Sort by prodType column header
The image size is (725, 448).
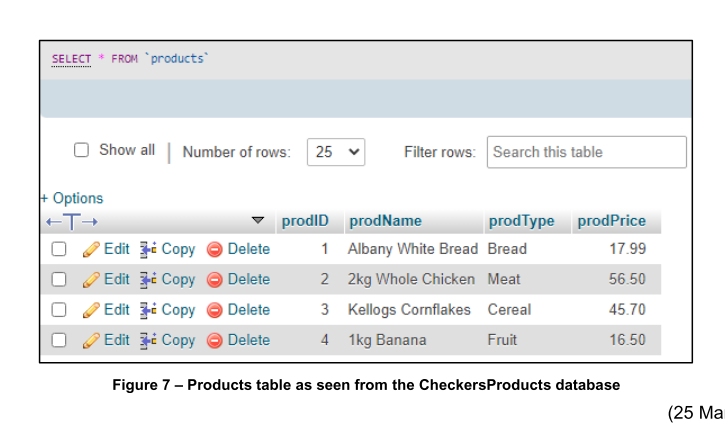pos(522,221)
